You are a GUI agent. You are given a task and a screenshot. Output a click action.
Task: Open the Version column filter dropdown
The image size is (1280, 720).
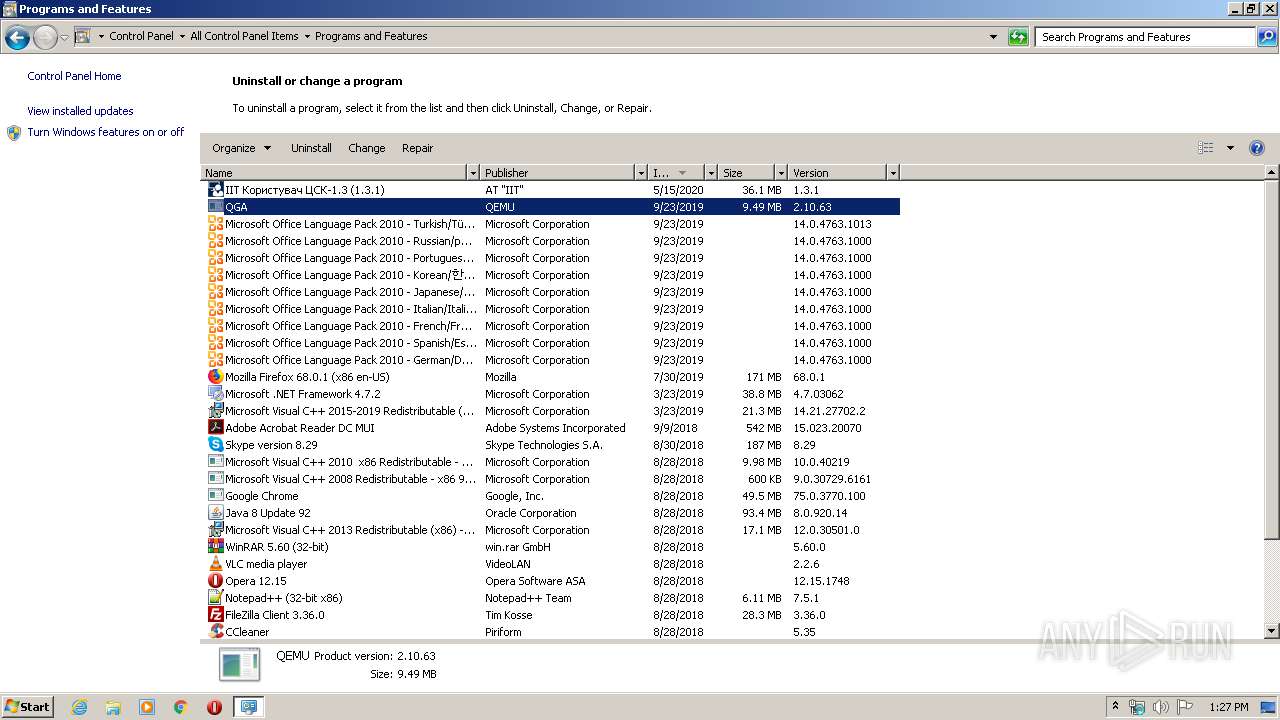pos(893,173)
